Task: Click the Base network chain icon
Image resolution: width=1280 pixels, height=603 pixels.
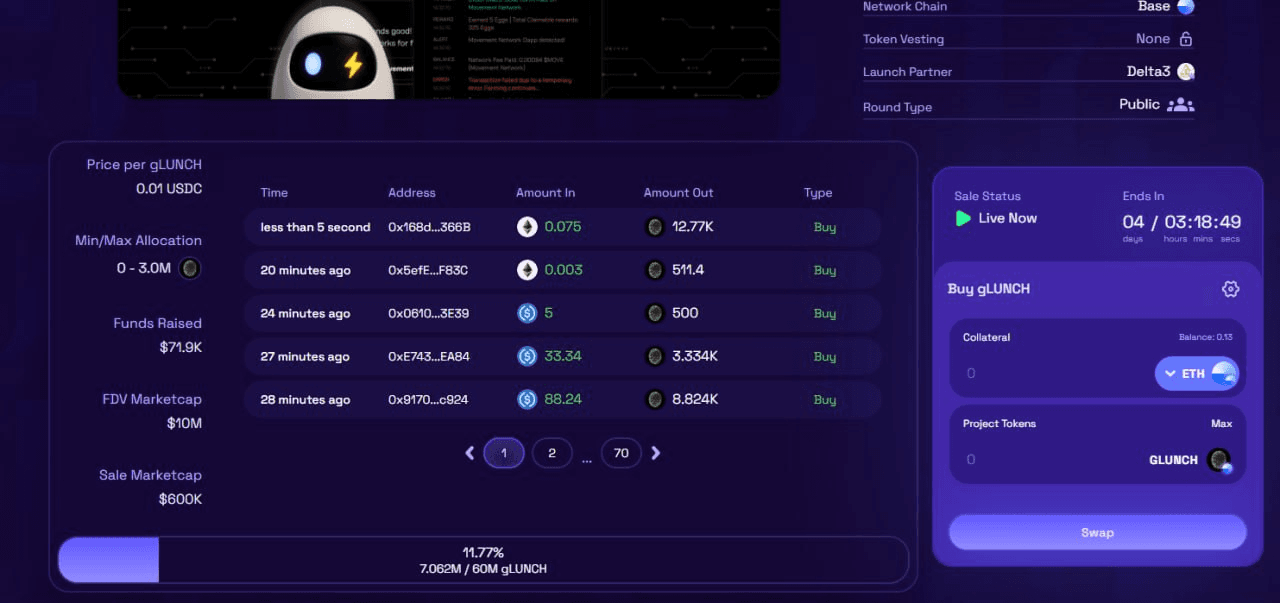Action: click(1185, 7)
